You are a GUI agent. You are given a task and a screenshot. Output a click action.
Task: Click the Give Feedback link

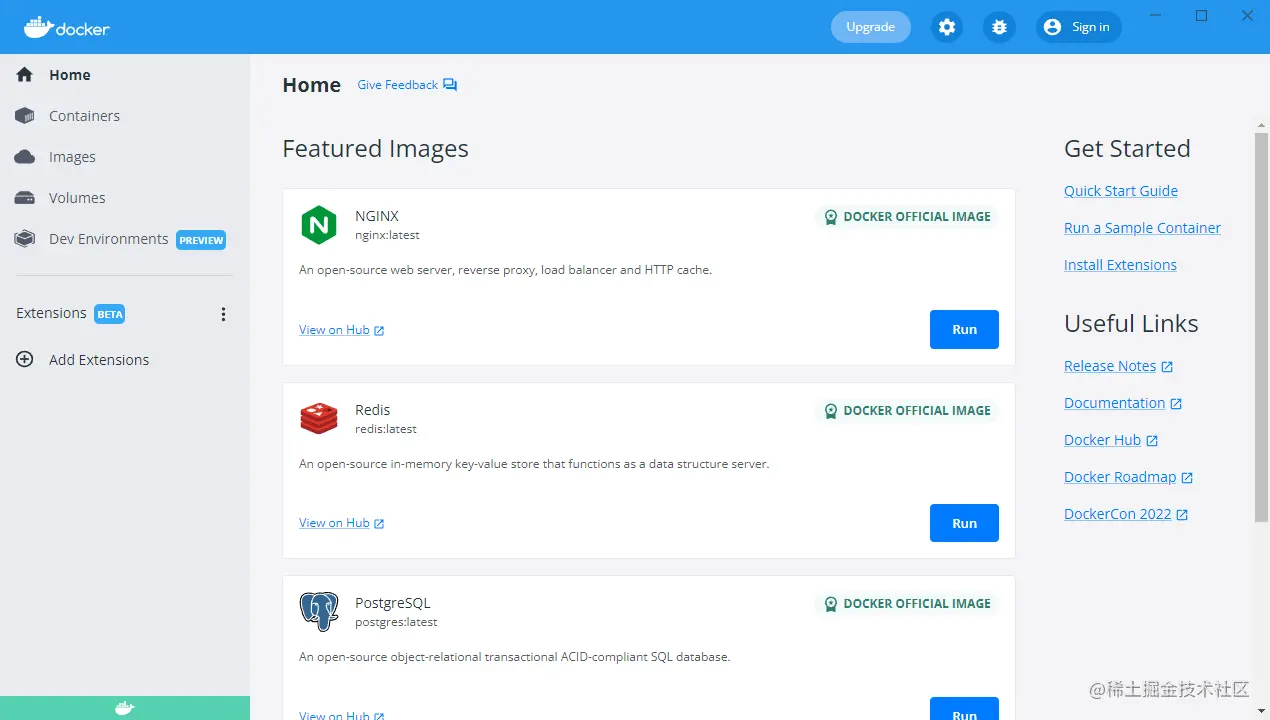398,85
